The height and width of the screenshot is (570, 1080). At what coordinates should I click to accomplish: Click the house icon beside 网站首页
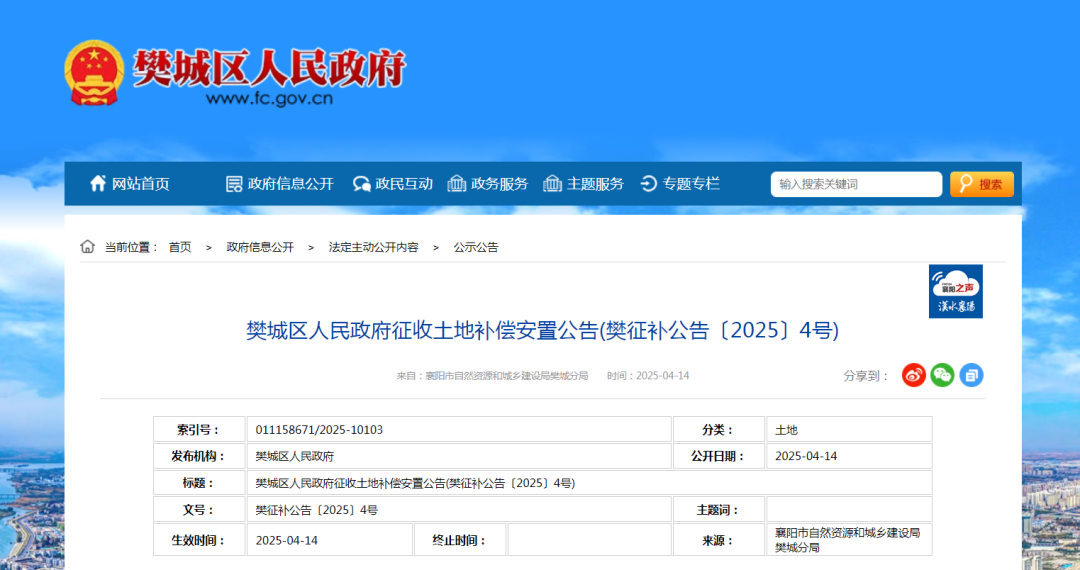click(98, 183)
